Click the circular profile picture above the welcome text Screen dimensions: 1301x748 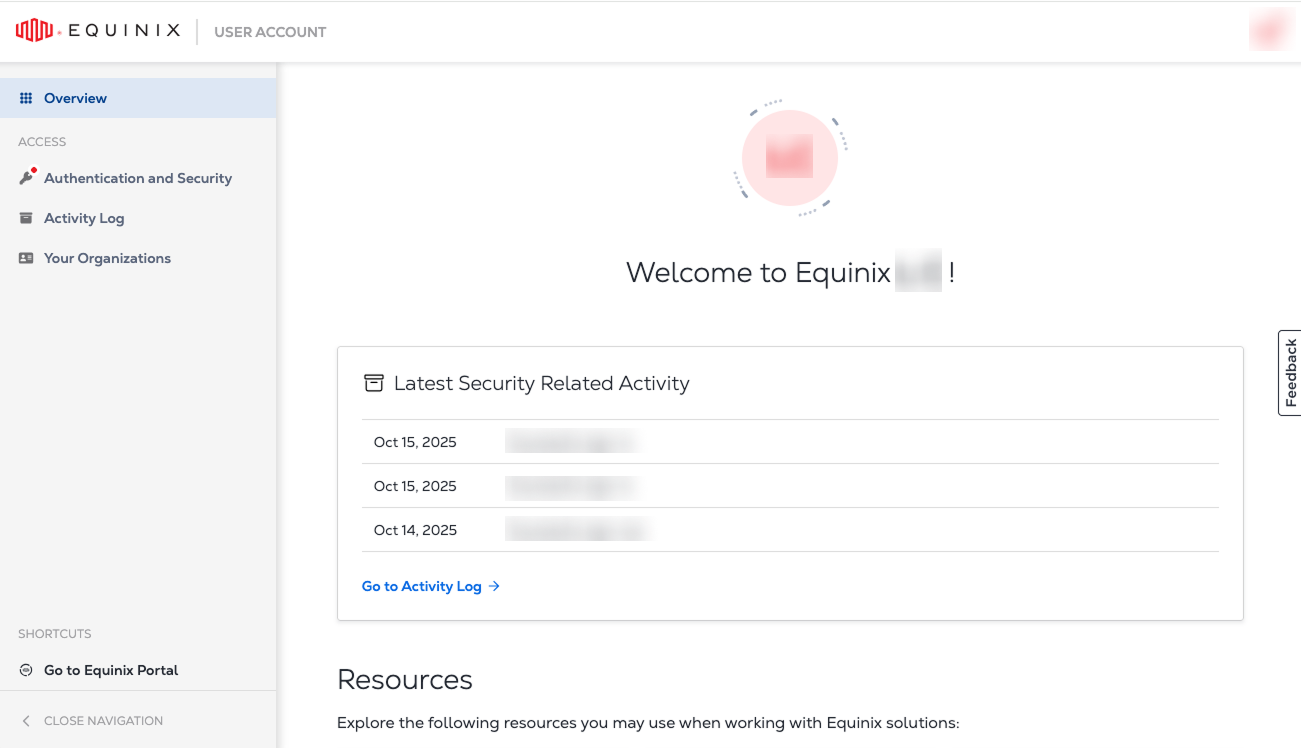(x=789, y=158)
